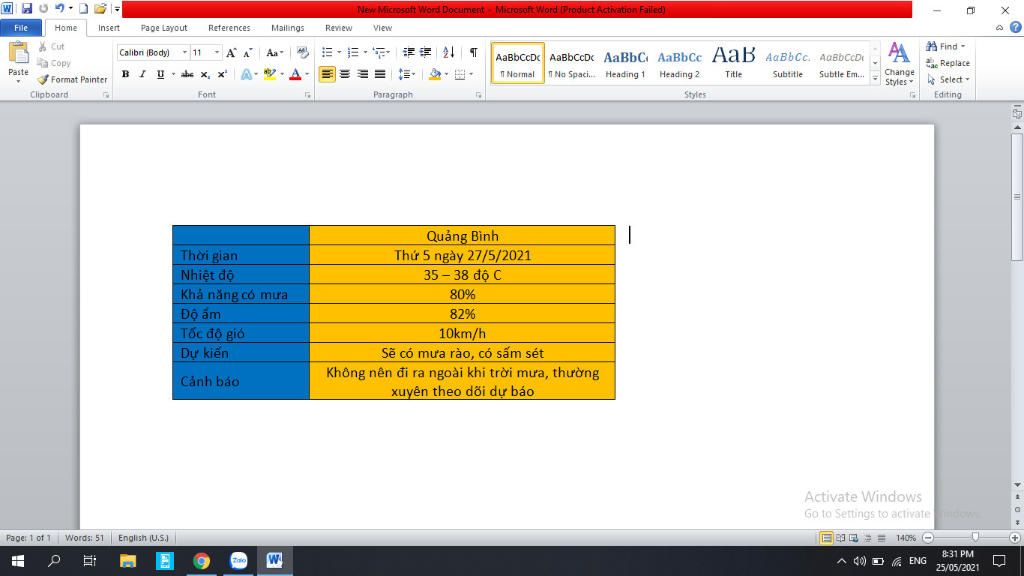Apply the Title style

point(733,63)
